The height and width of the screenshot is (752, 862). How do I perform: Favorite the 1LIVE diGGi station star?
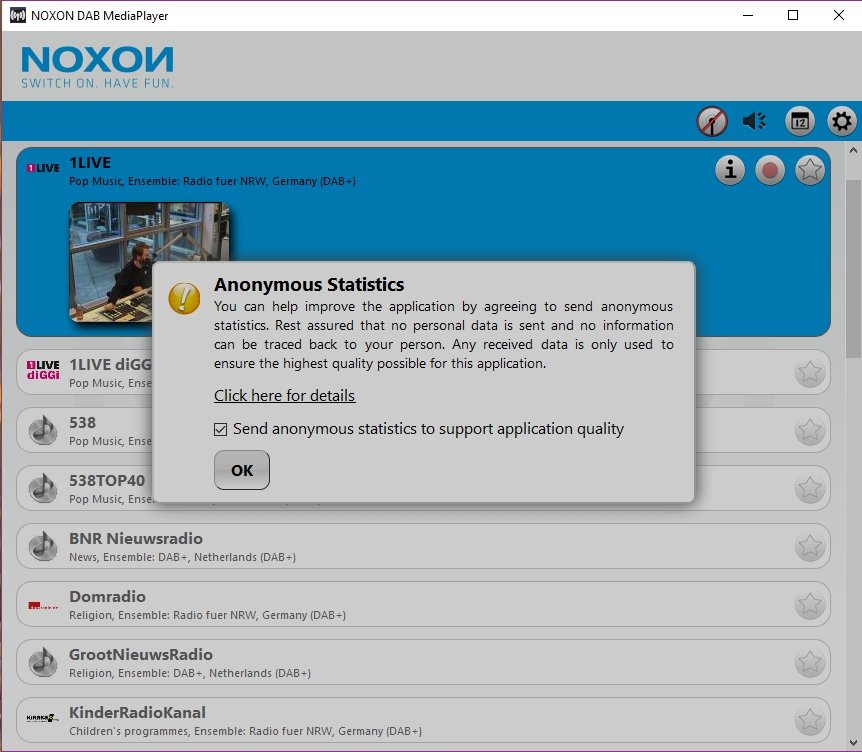[x=810, y=372]
